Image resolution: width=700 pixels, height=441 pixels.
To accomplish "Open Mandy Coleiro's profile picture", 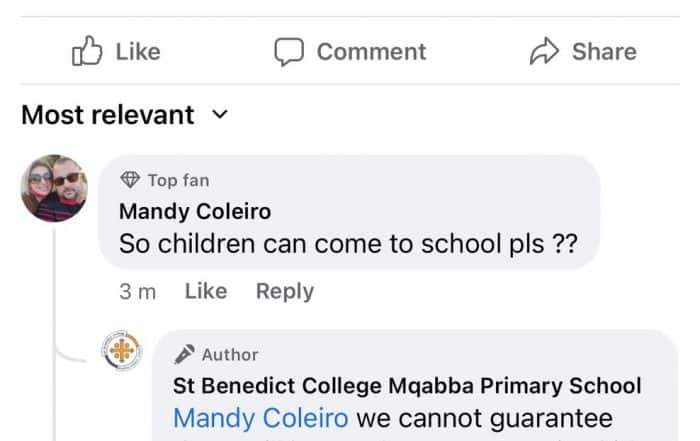I will tap(54, 188).
